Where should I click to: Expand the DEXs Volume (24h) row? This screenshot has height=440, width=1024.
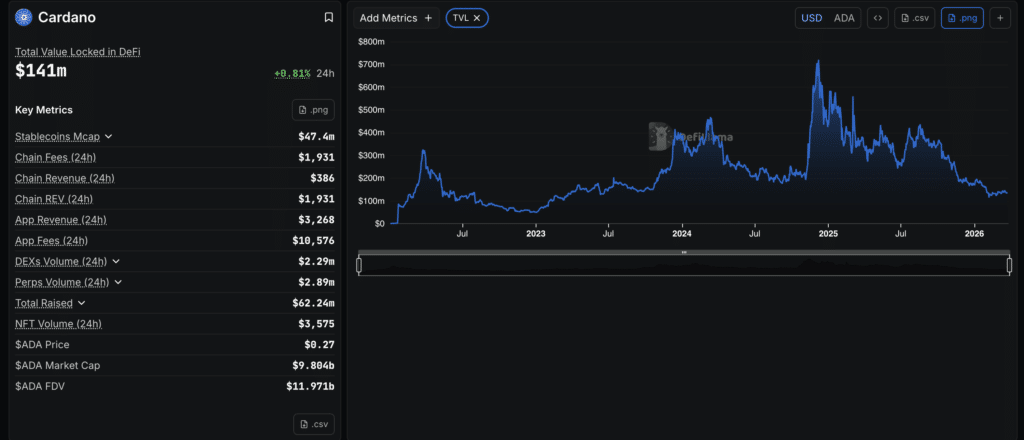[117, 261]
